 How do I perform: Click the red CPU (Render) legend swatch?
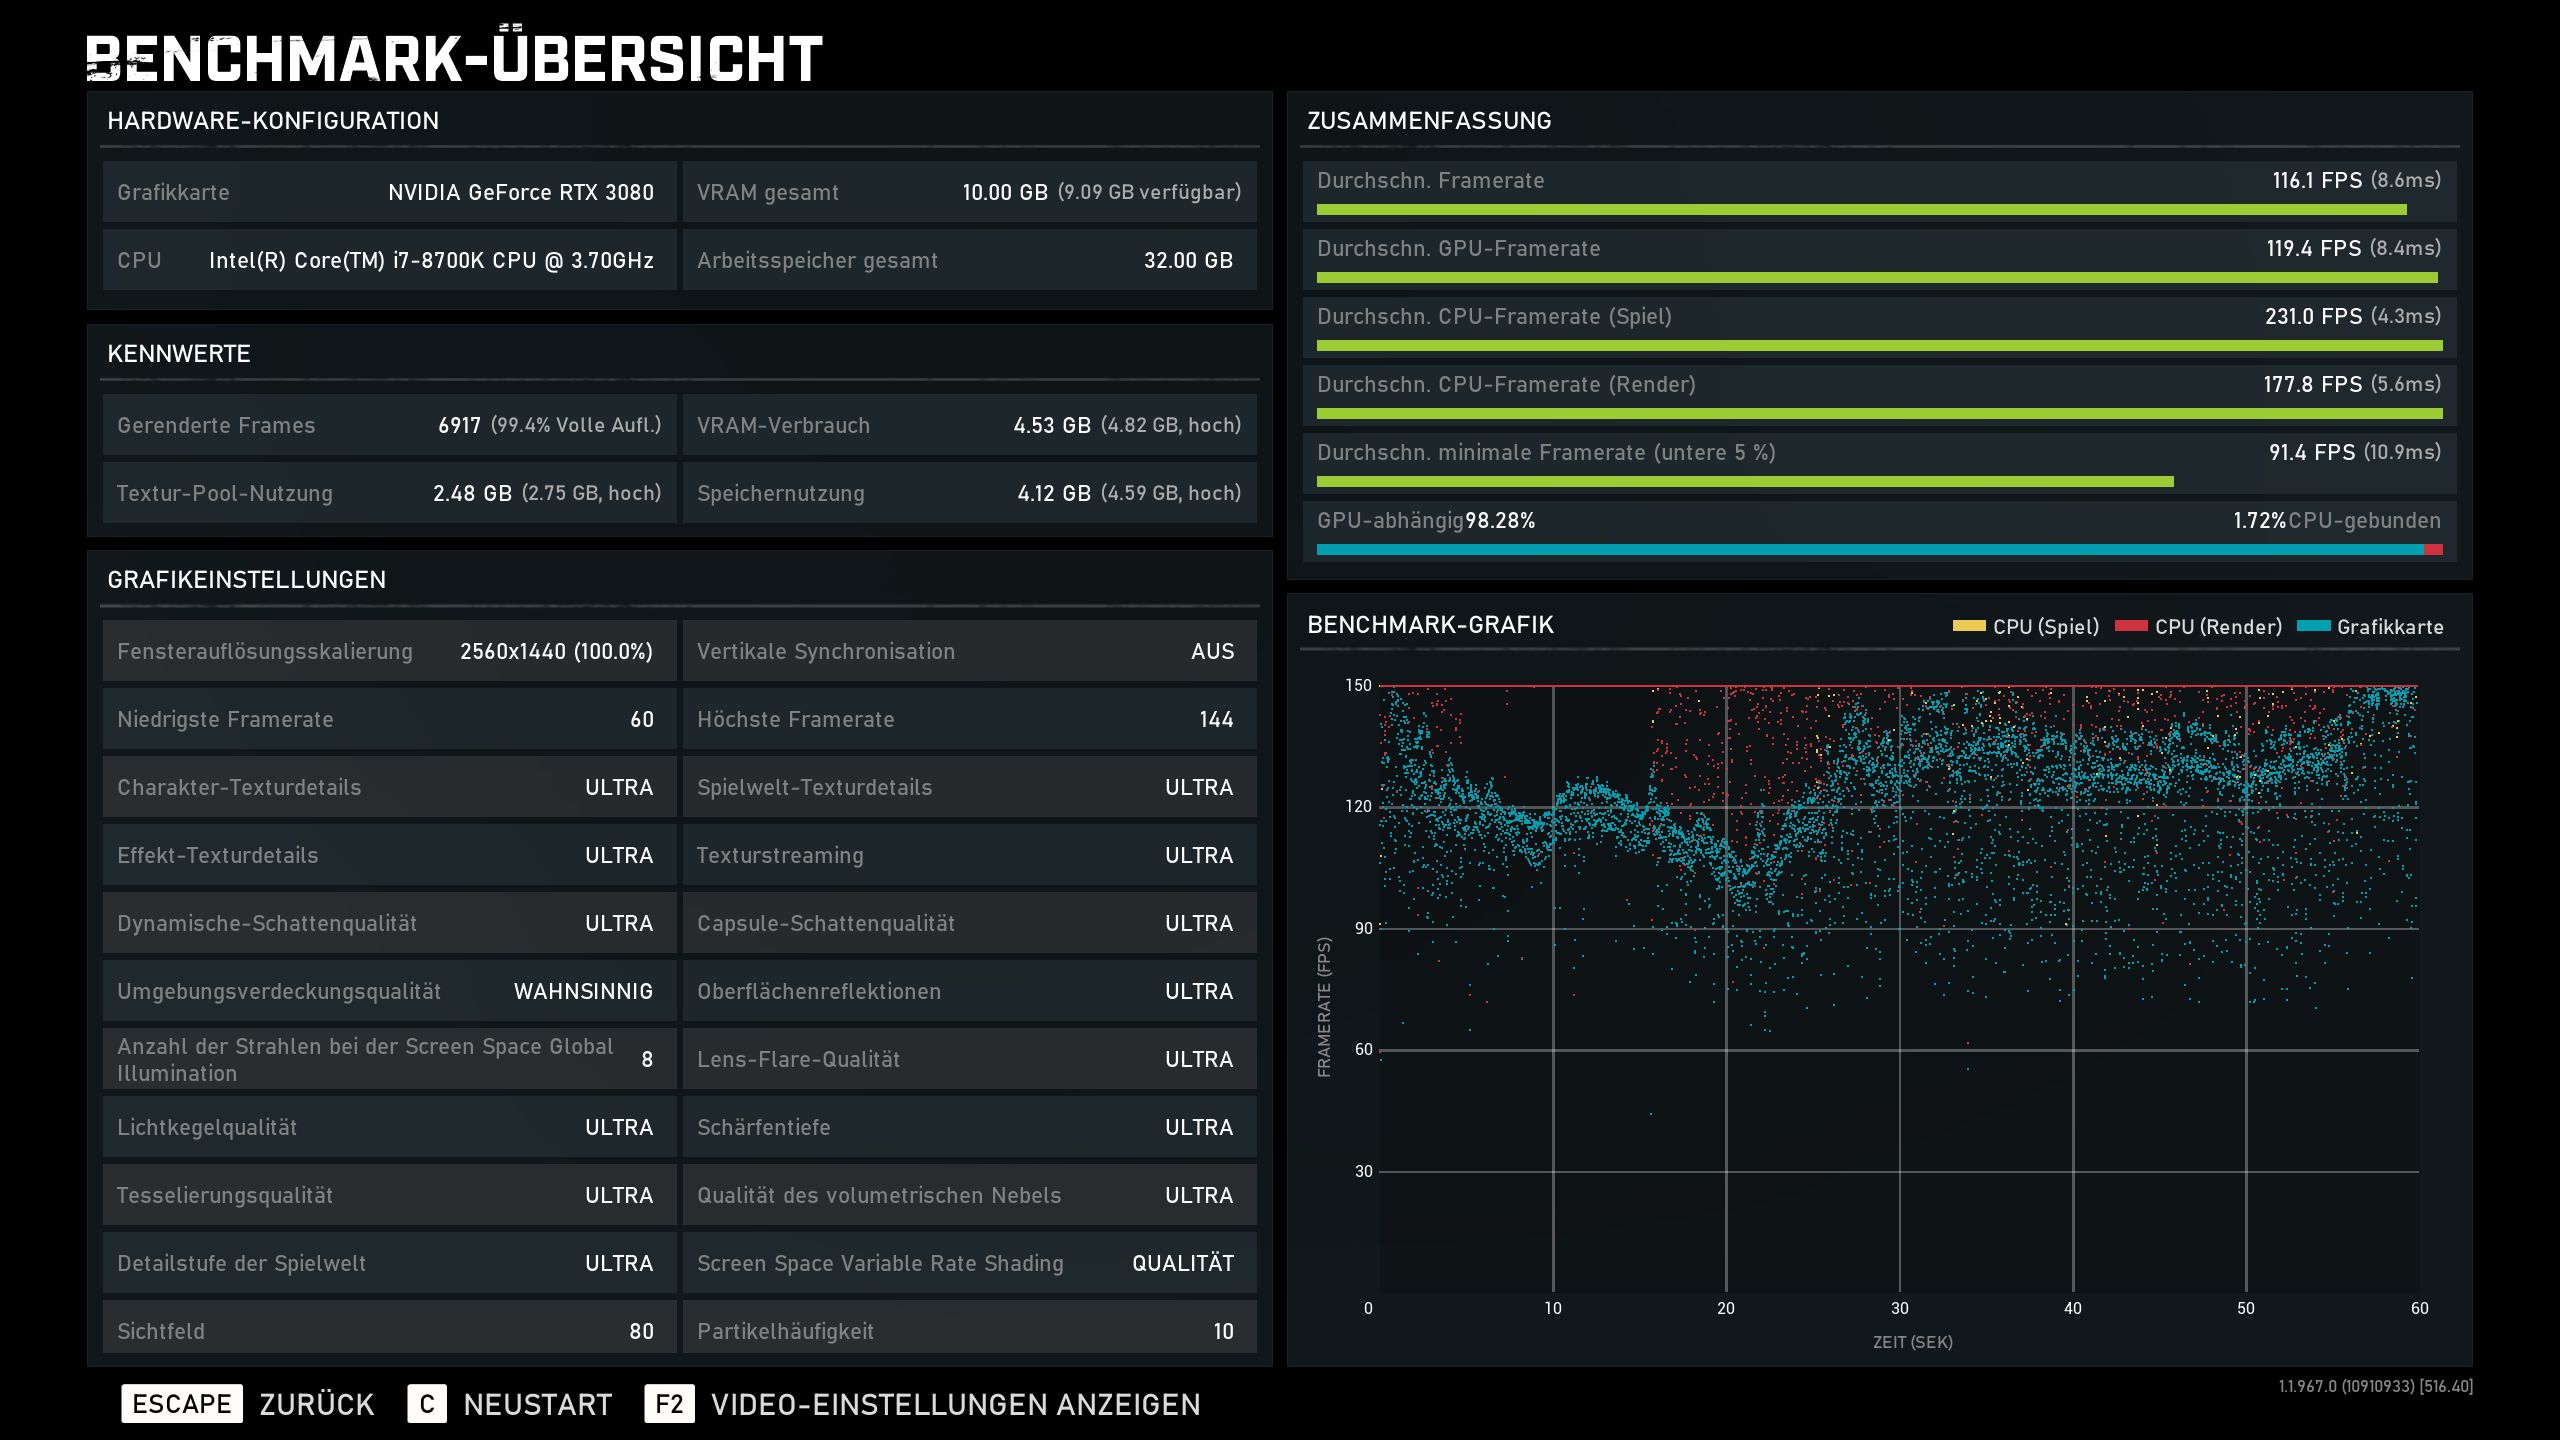tap(2131, 626)
